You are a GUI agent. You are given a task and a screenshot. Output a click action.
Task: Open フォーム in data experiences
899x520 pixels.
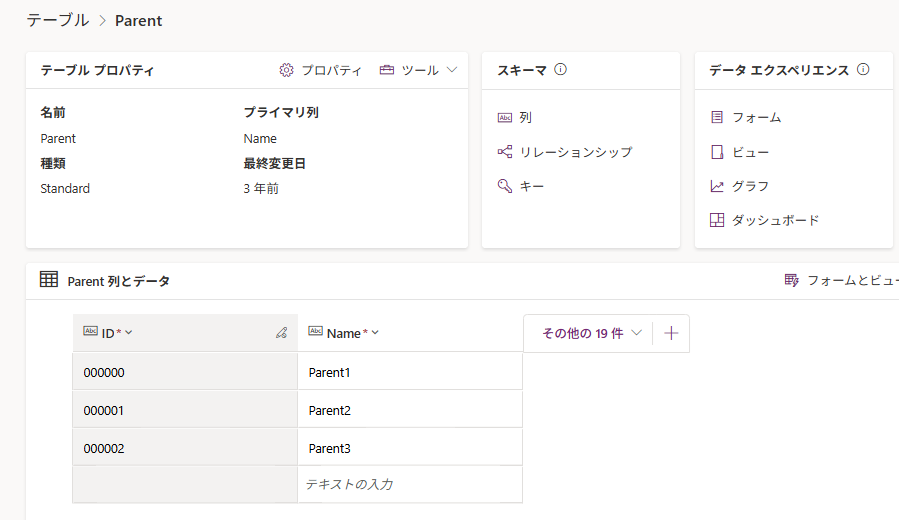(755, 118)
